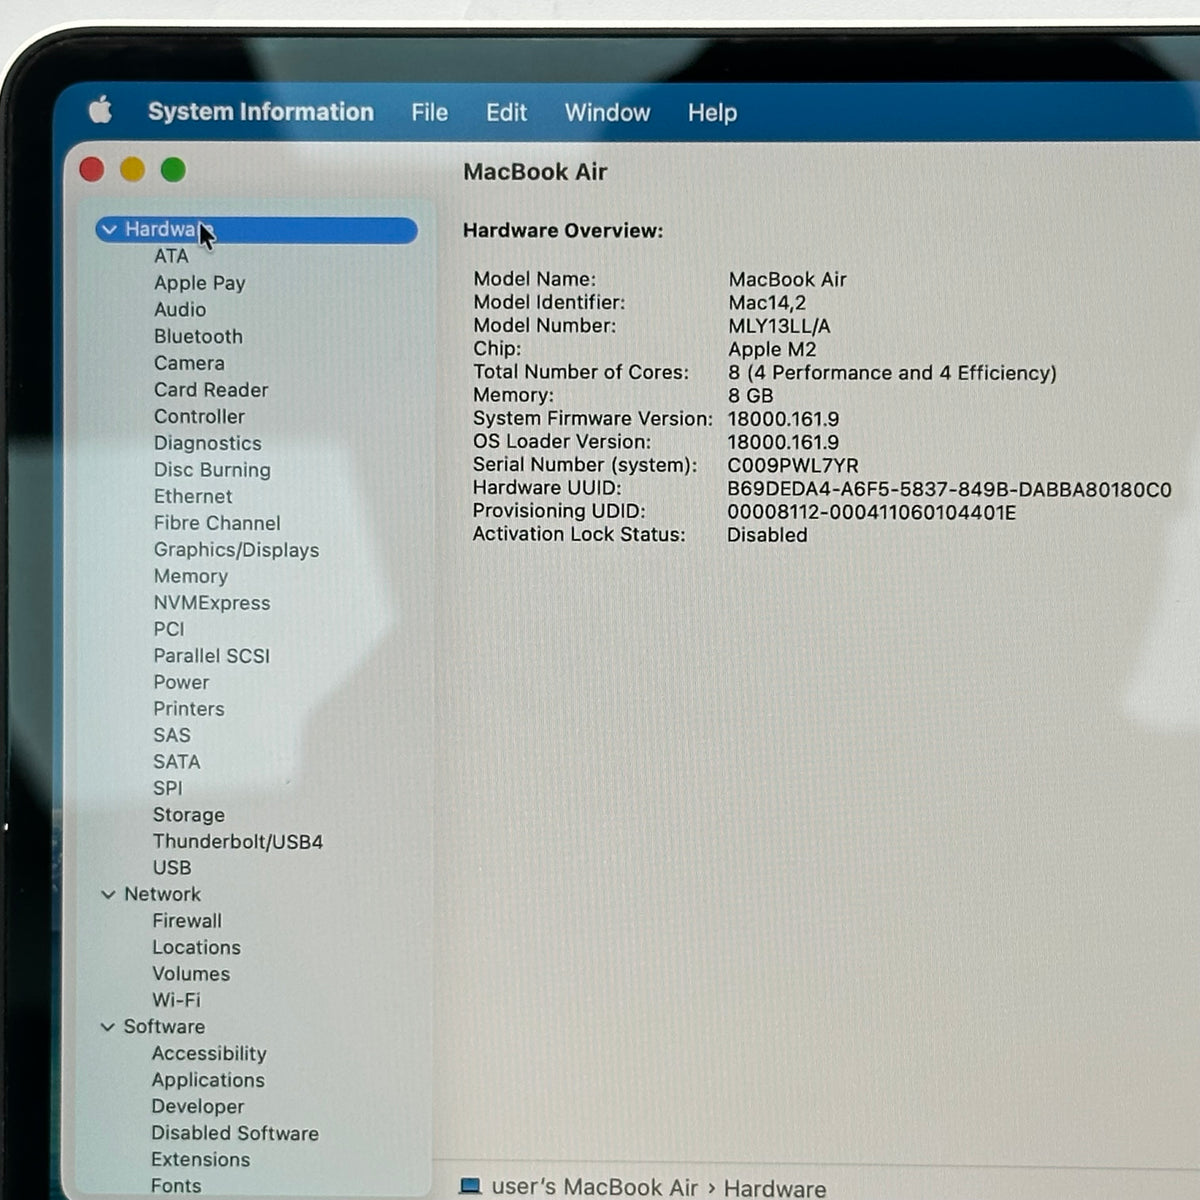Click user's MacBook Air in the path bar
This screenshot has height=1200, width=1200.
click(x=595, y=1187)
